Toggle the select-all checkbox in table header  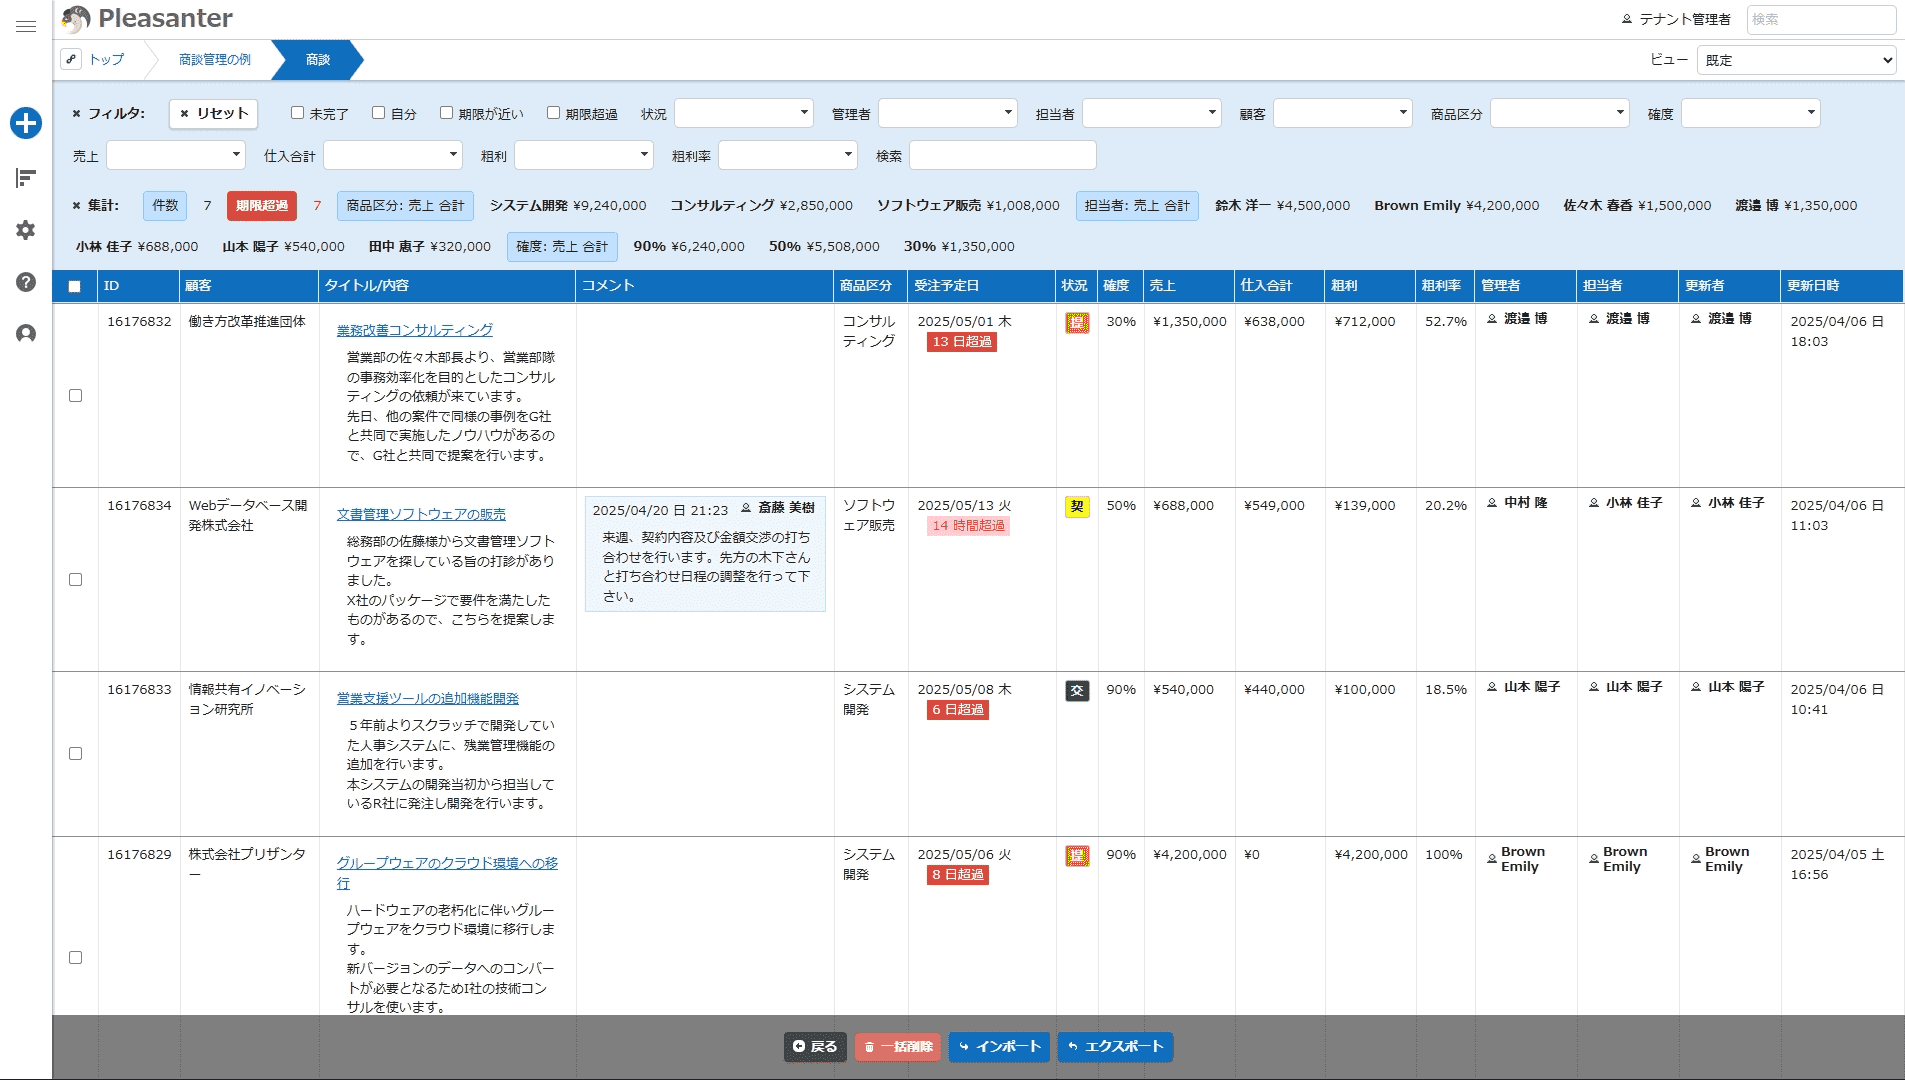tap(75, 287)
